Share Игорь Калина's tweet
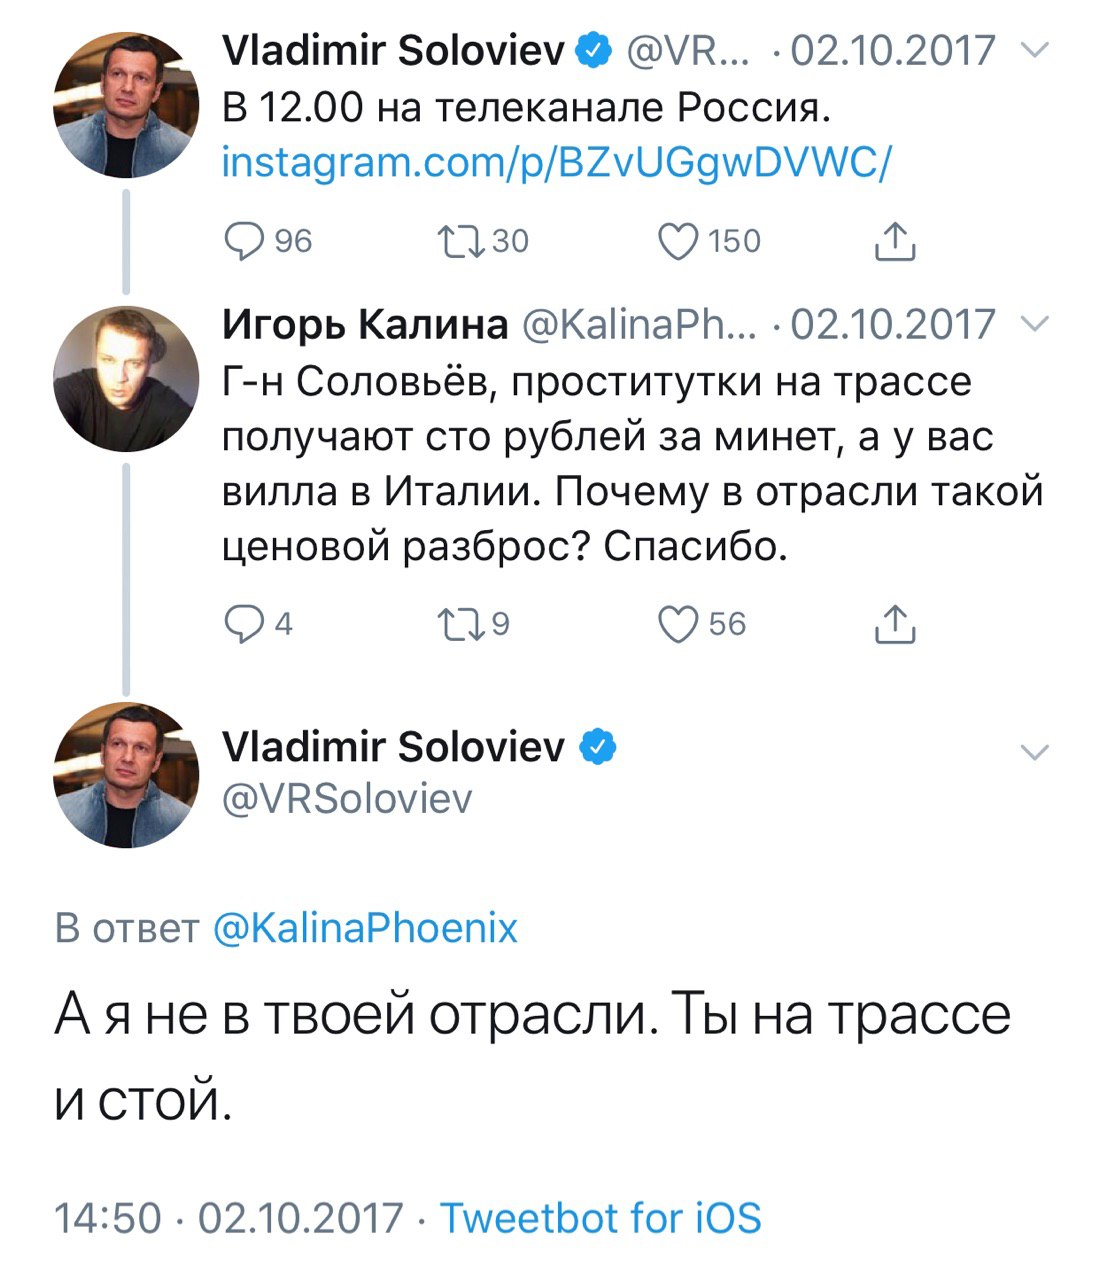1100x1280 pixels. pos(895,624)
